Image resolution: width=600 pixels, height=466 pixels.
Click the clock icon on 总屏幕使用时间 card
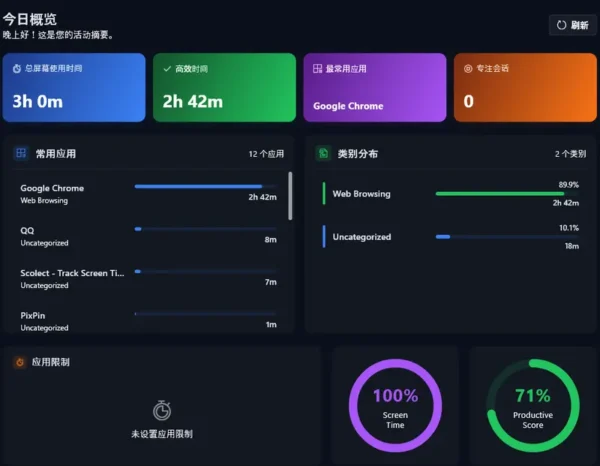click(17, 69)
